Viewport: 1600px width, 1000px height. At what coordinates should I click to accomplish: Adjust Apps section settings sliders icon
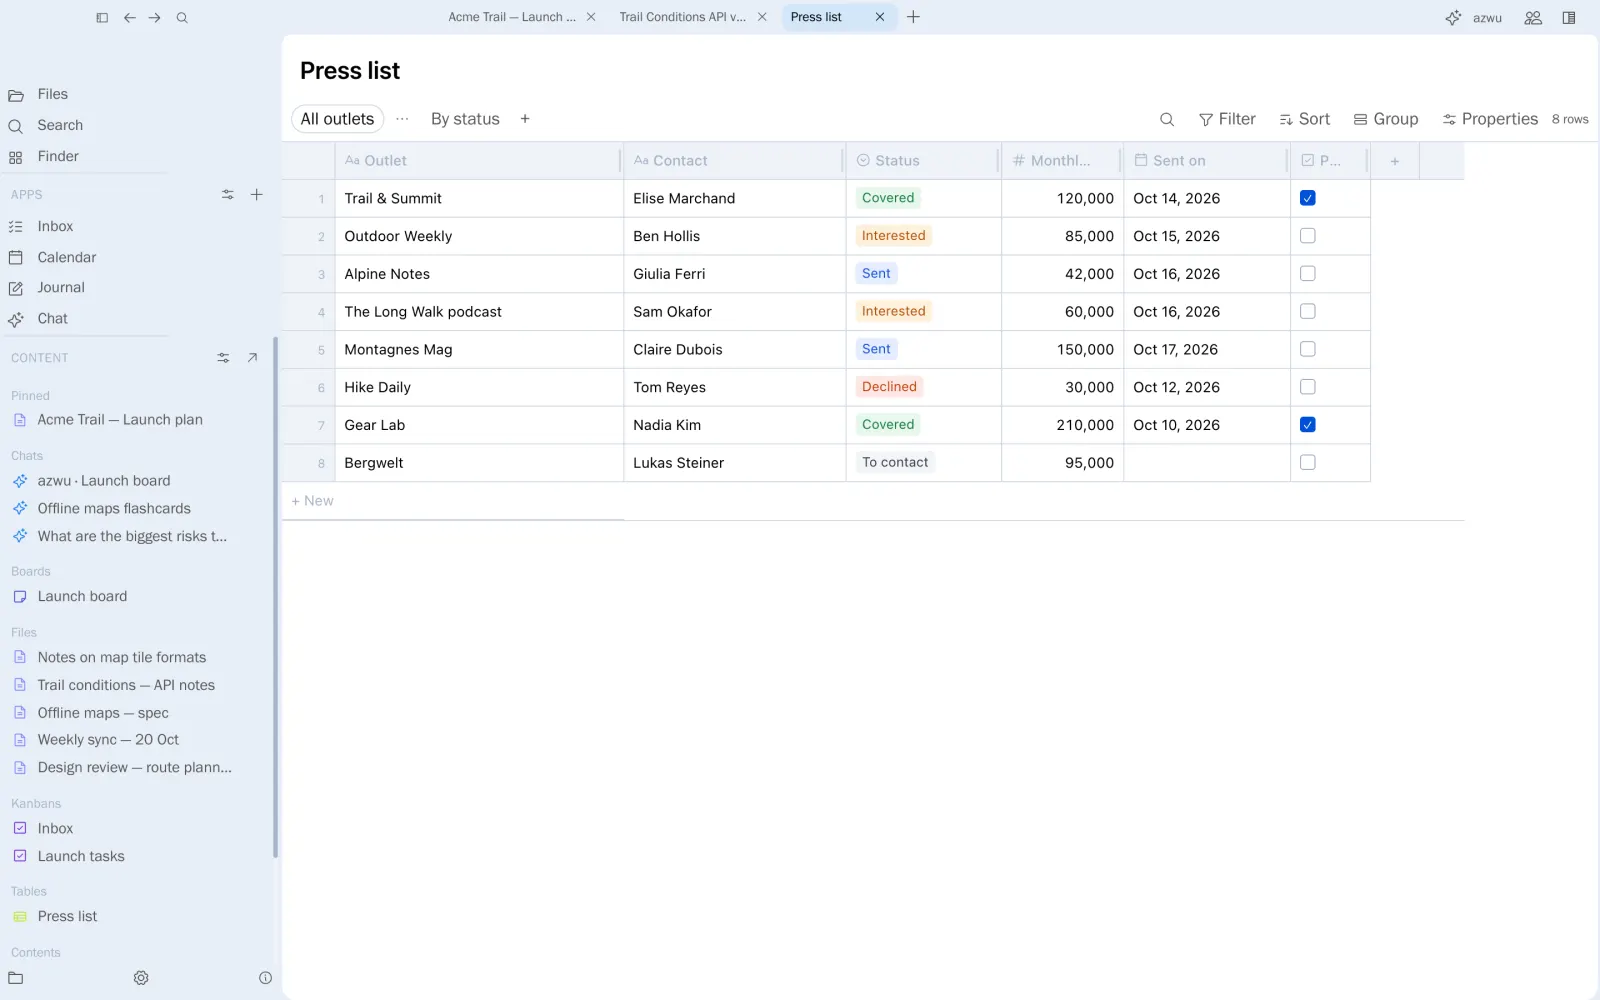click(228, 195)
